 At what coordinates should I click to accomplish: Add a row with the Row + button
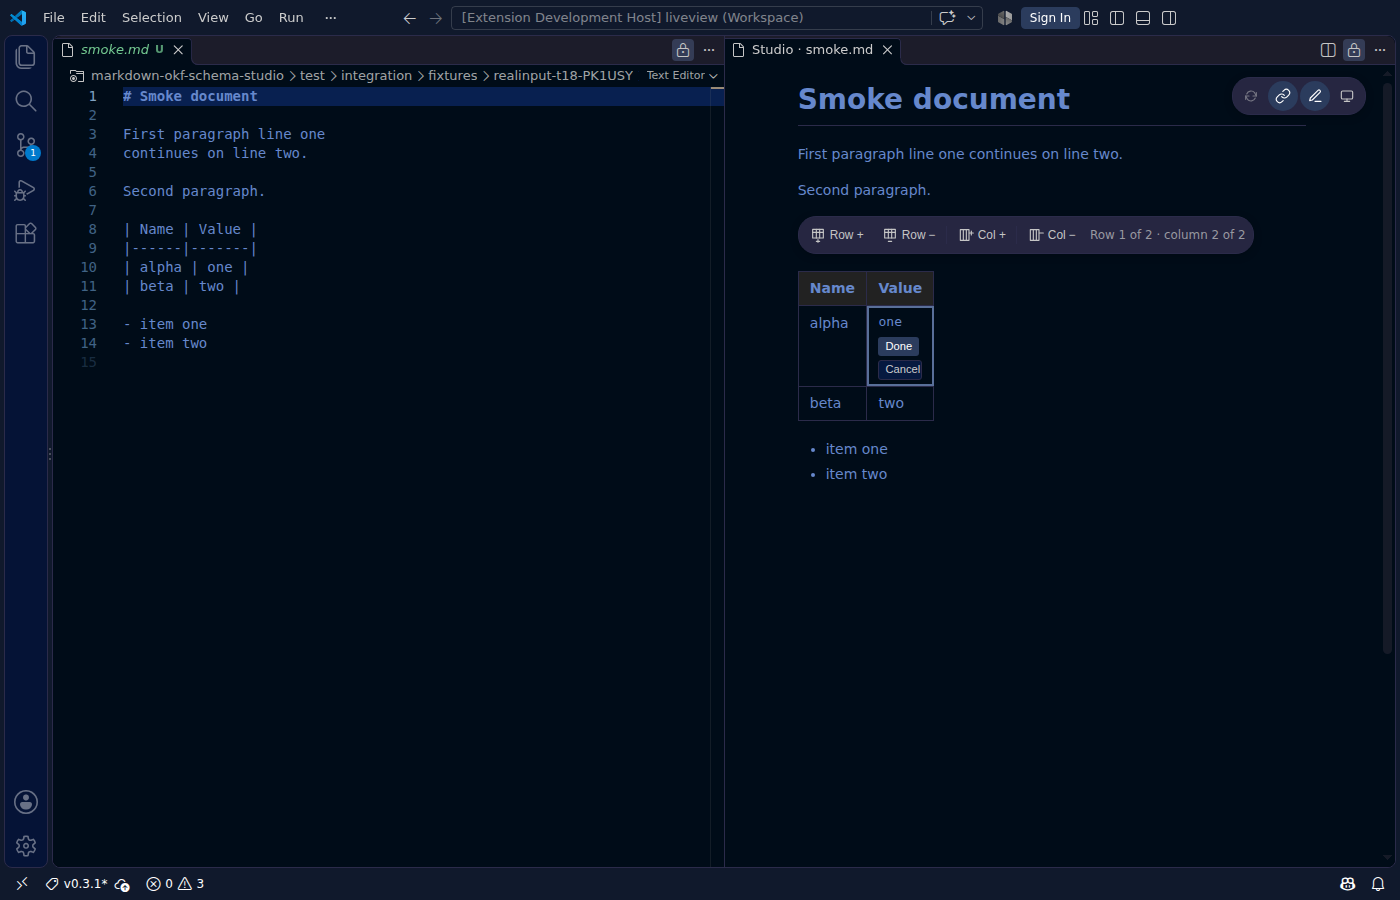(x=838, y=235)
